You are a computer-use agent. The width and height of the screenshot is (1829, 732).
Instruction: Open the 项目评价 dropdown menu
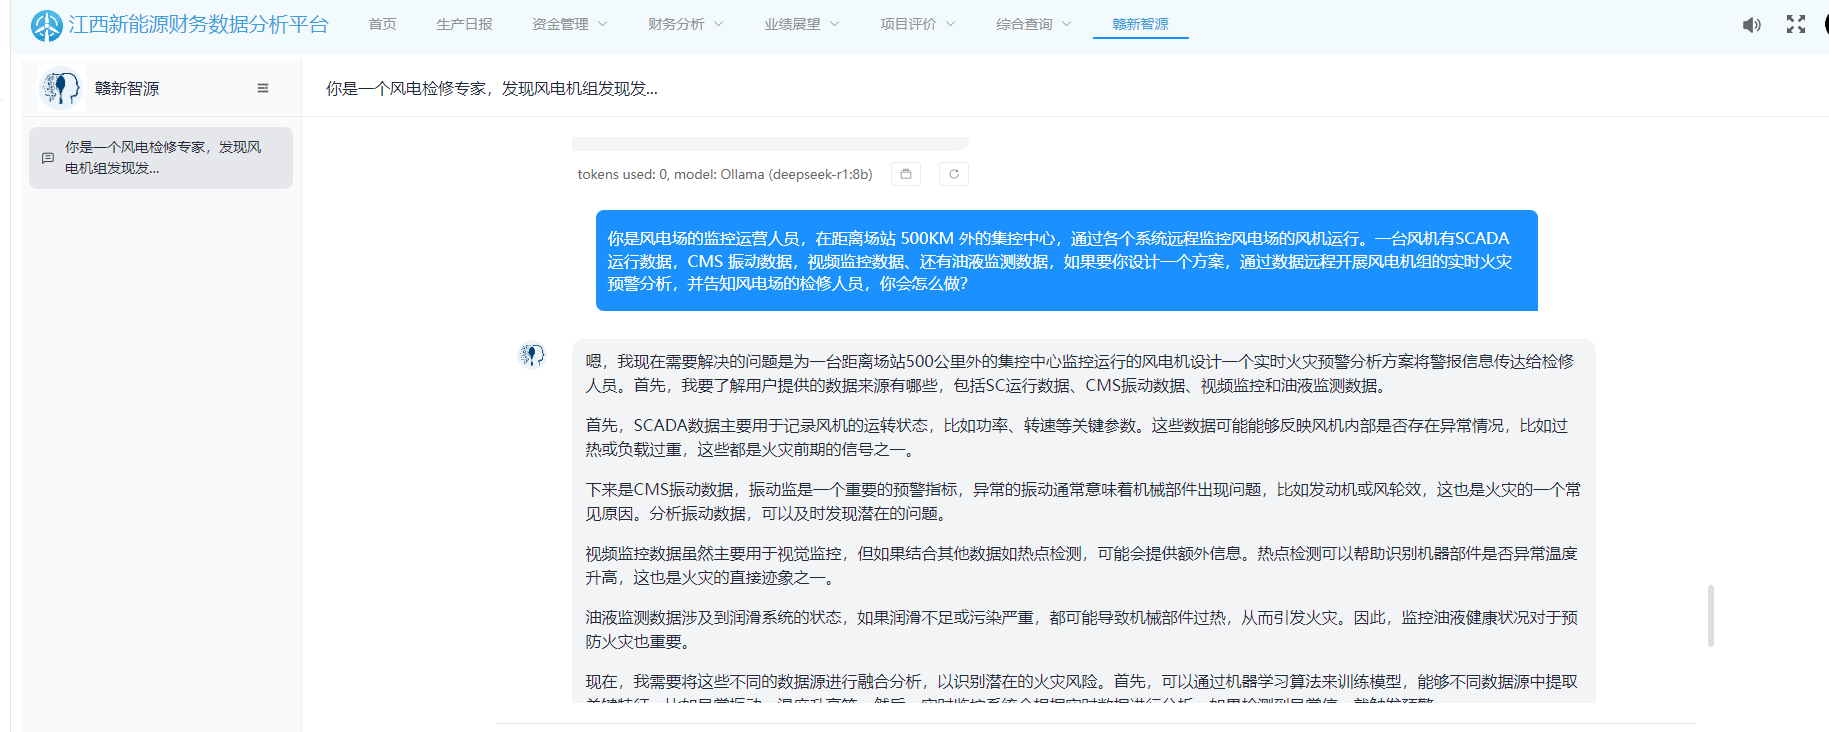(x=917, y=24)
